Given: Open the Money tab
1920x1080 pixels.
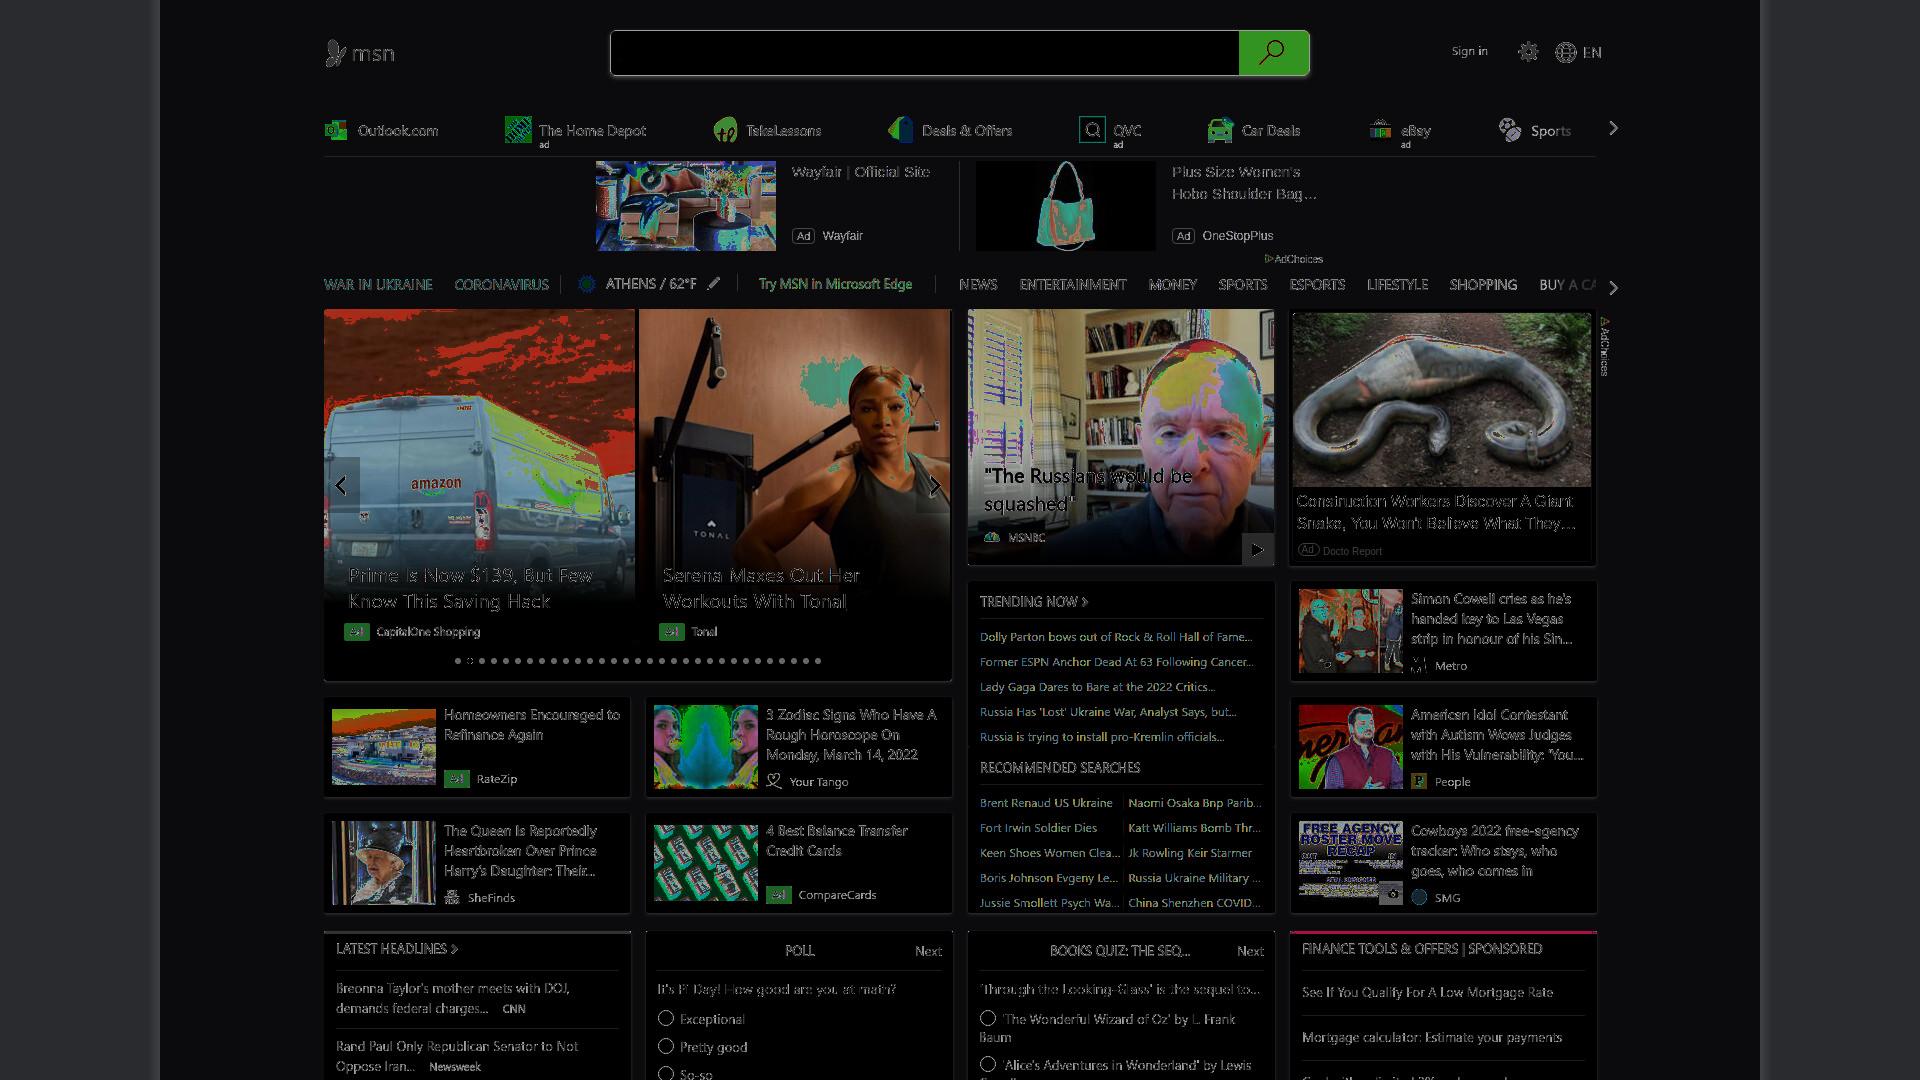Looking at the screenshot, I should tap(1173, 284).
